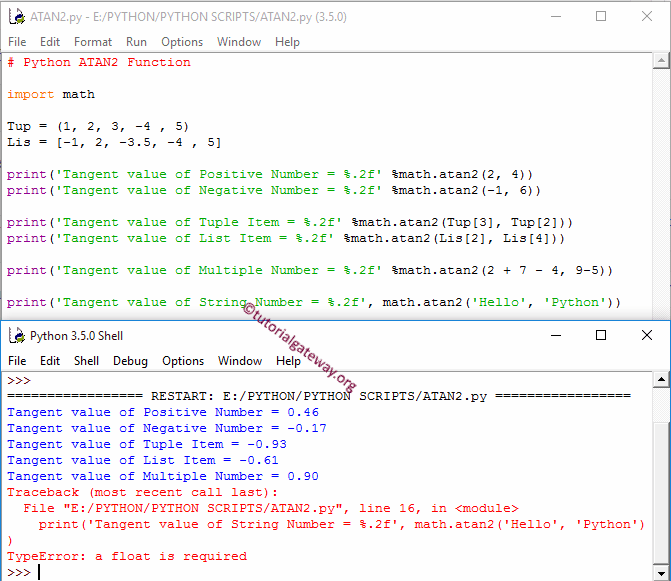Open Help menu in ATAN2.py editor
This screenshot has height=581, width=671.
[287, 42]
